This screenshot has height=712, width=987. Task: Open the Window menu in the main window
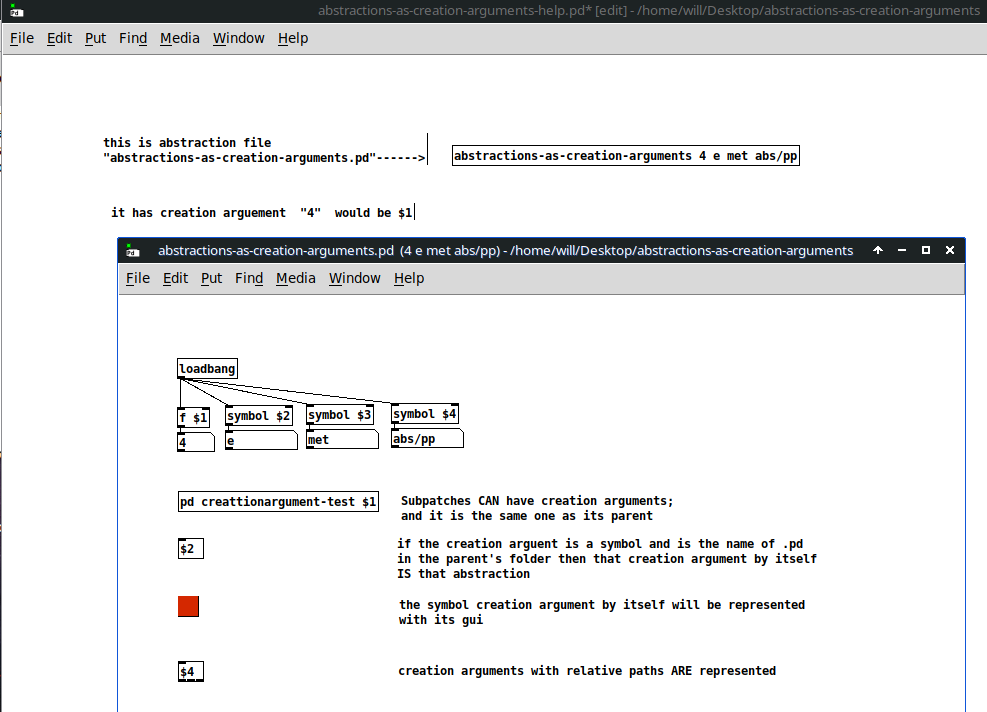pyautogui.click(x=238, y=38)
